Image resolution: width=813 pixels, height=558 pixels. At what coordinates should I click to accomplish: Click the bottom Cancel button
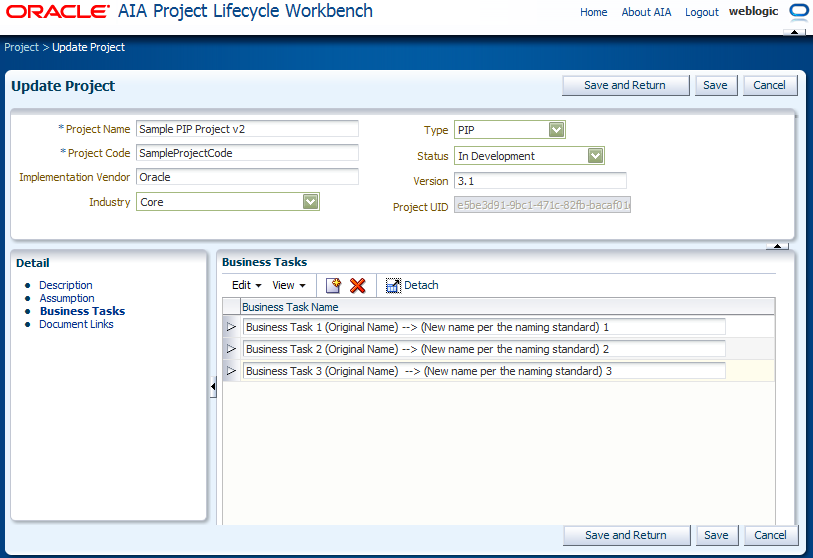[x=770, y=535]
